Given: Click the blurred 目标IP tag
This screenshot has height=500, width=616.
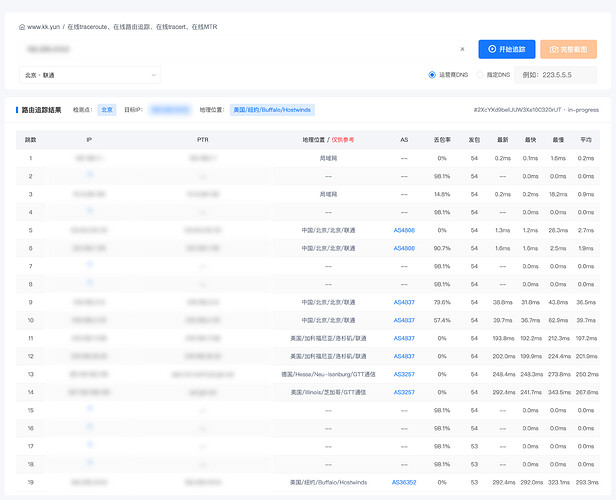Looking at the screenshot, I should [x=170, y=110].
